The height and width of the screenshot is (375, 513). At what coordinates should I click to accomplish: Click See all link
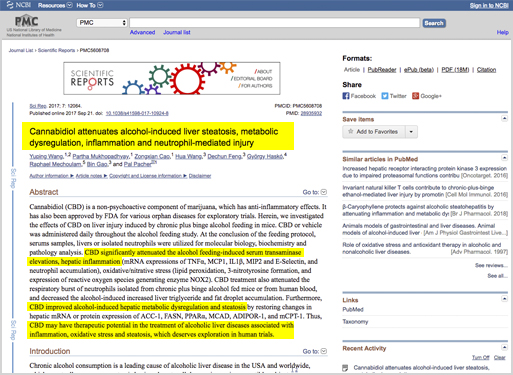497,276
